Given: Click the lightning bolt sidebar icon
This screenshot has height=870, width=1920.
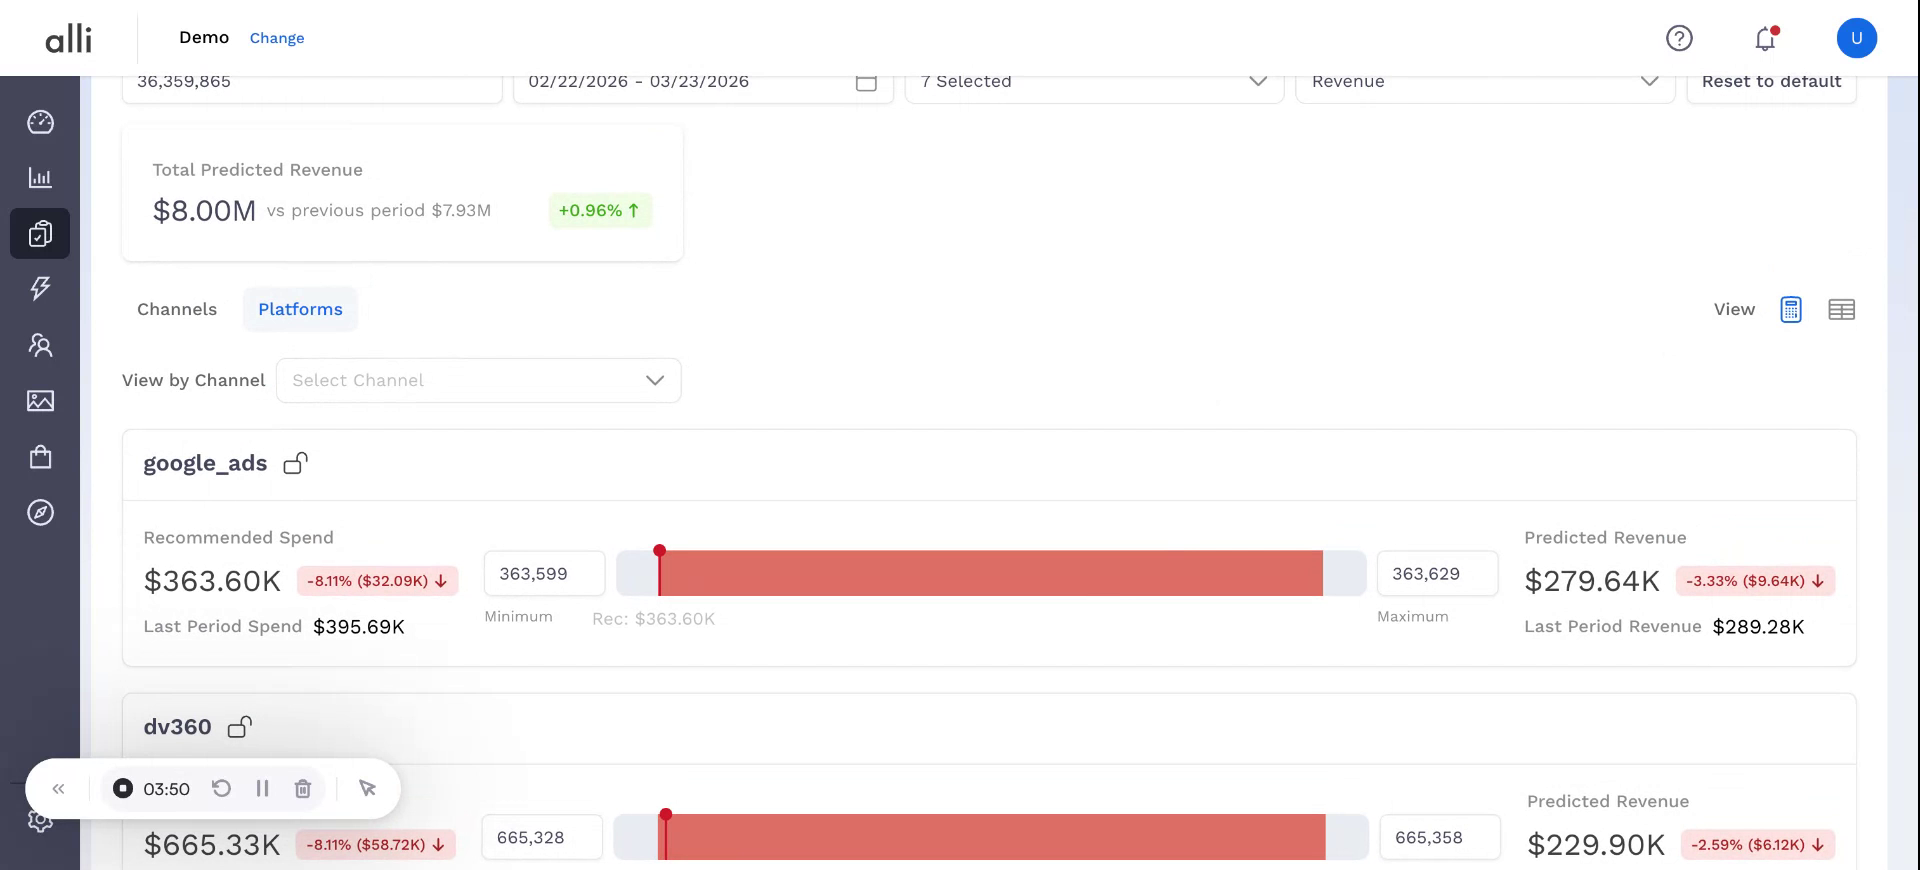Looking at the screenshot, I should pyautogui.click(x=40, y=289).
